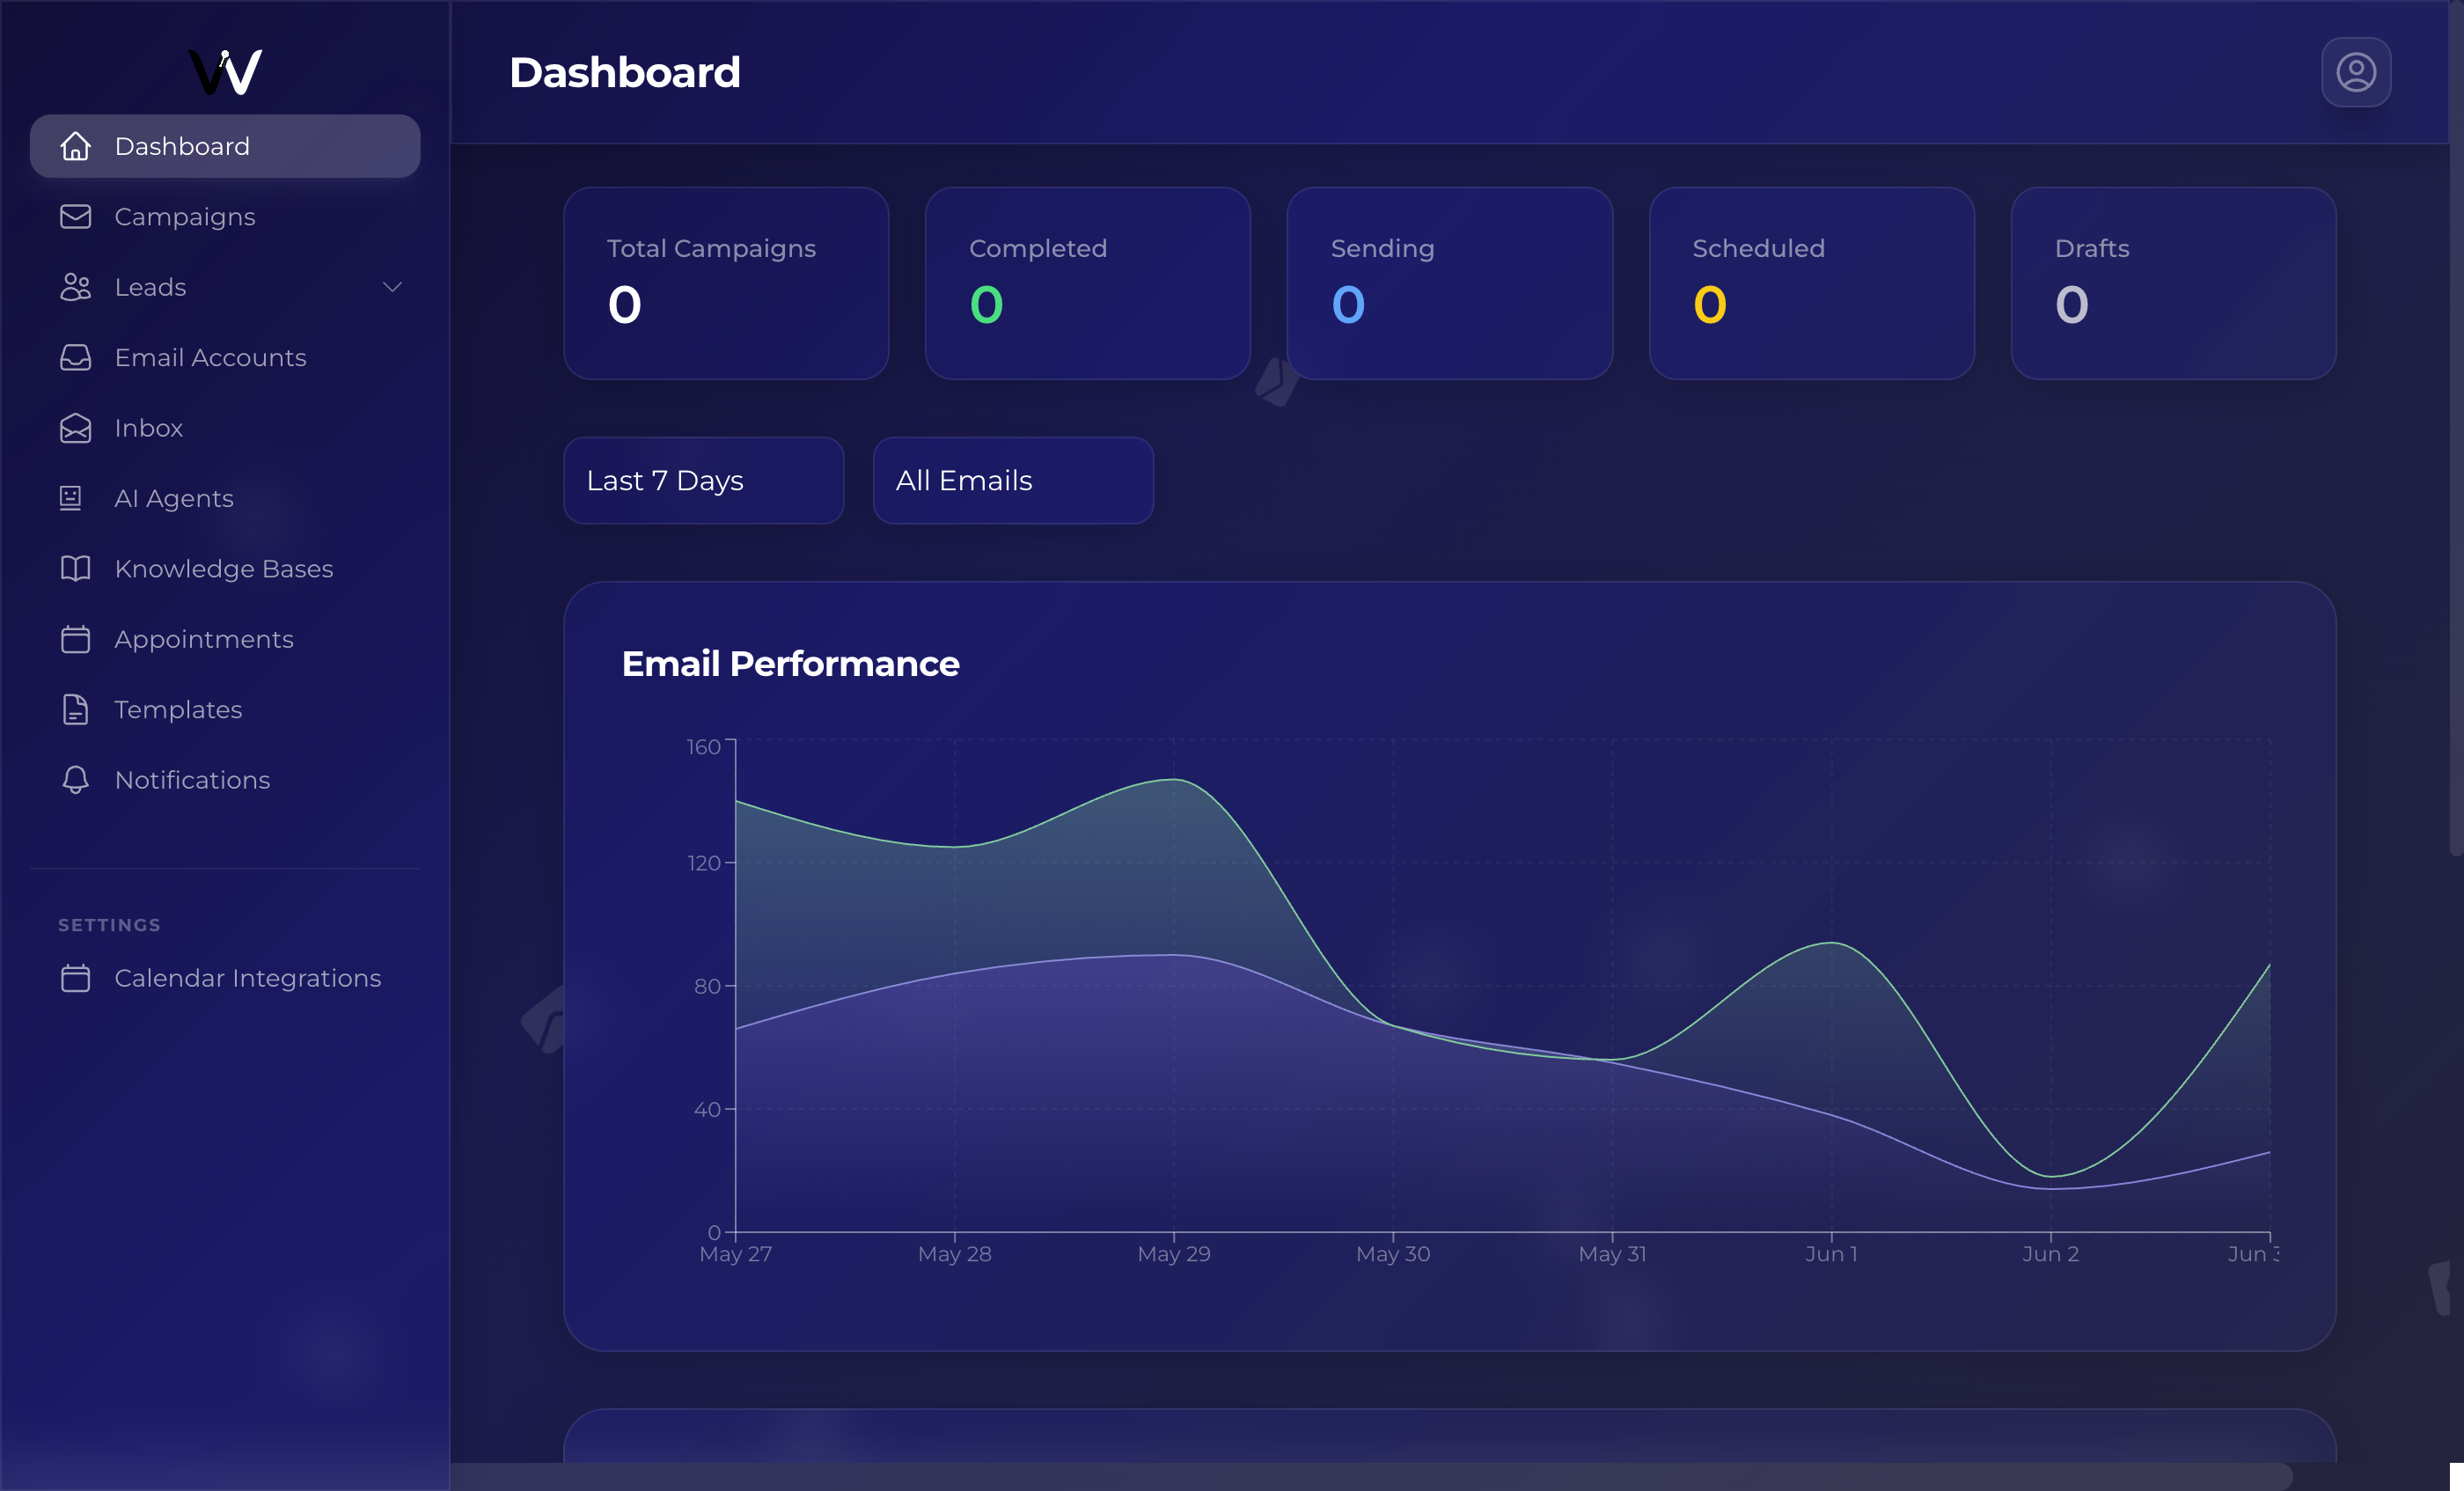This screenshot has height=1491, width=2464.
Task: Click the Leads people icon
Action: (75, 287)
